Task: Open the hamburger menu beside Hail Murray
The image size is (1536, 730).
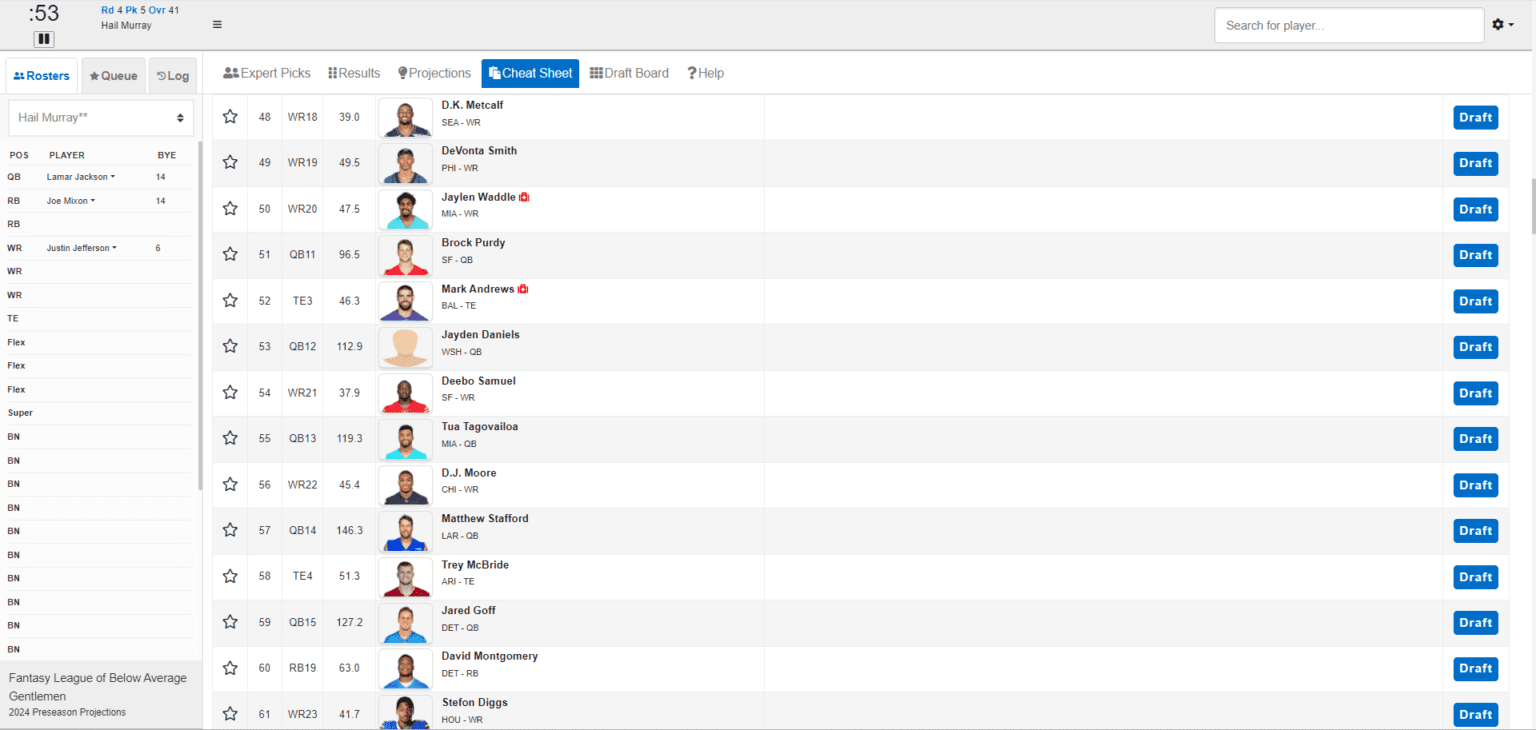Action: 217,24
